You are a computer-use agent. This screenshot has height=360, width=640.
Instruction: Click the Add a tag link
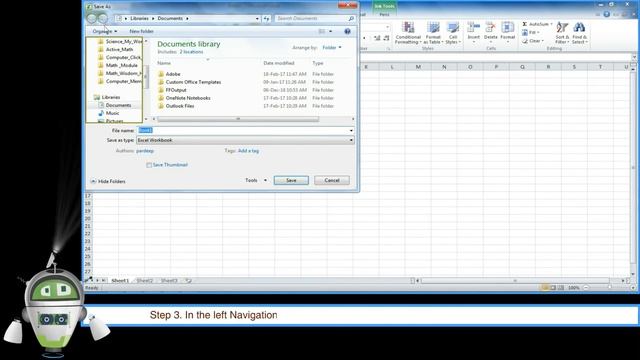[248, 151]
